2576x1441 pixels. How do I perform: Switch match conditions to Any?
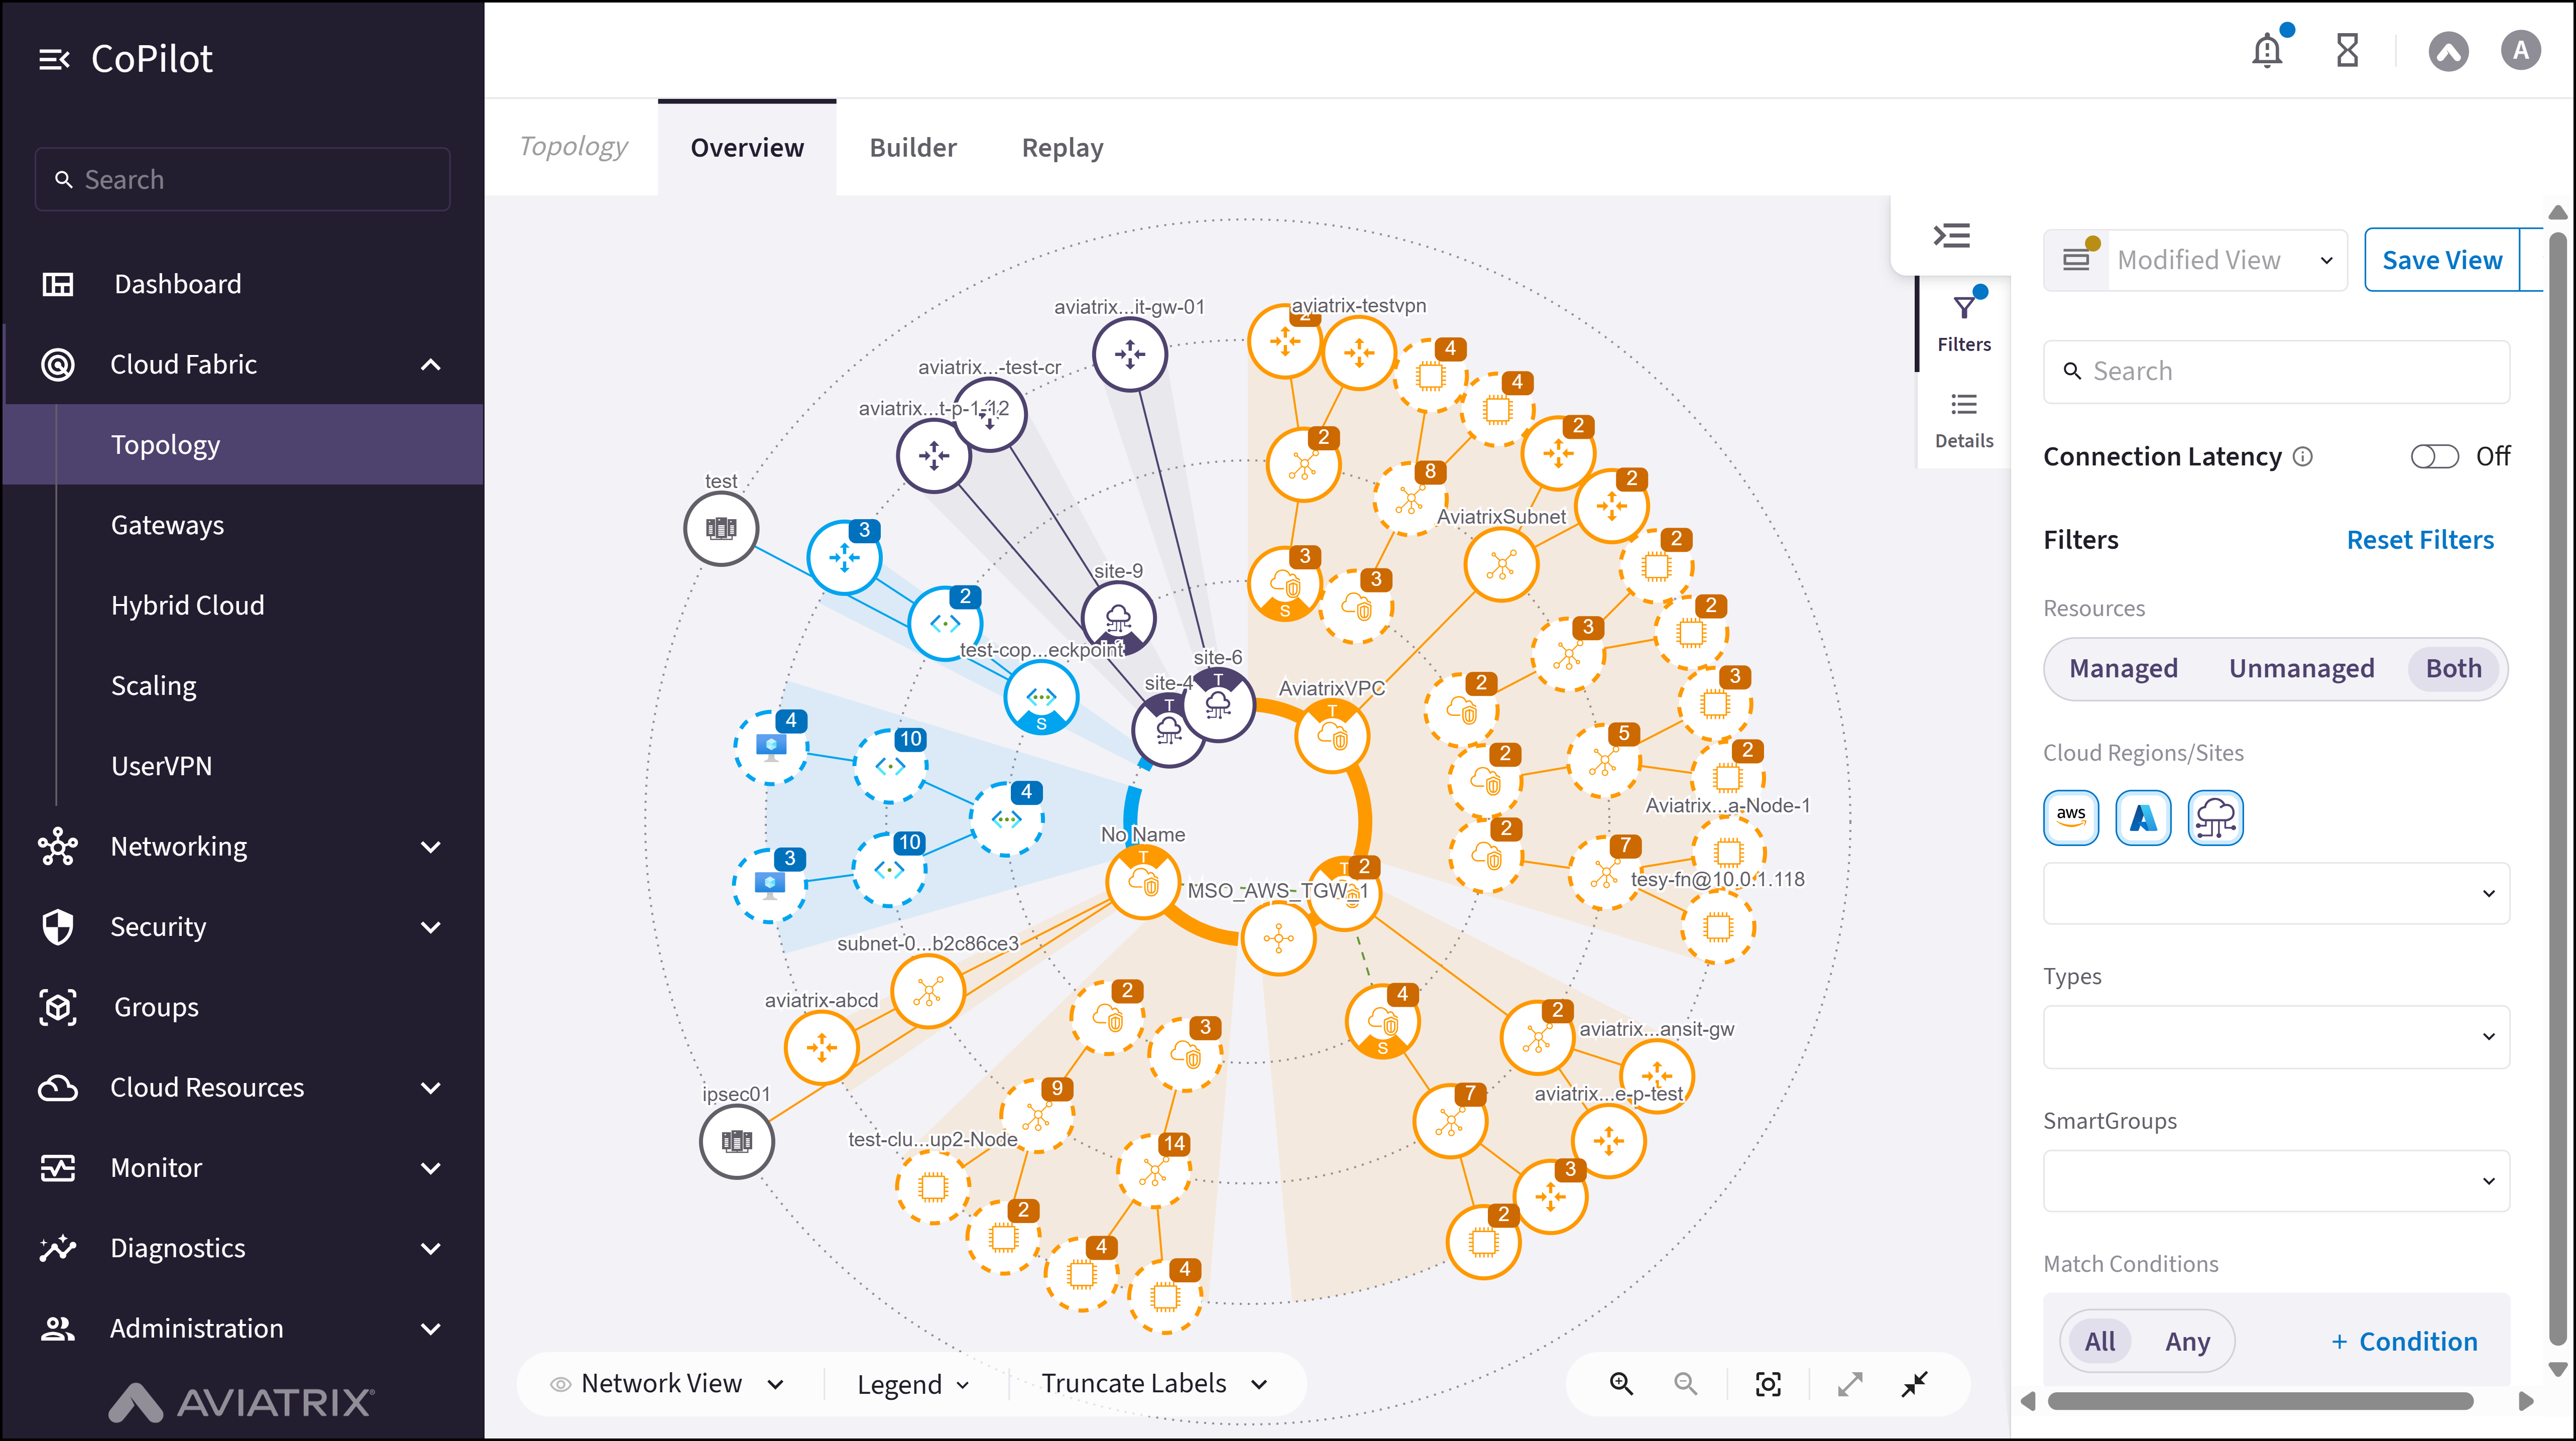[2187, 1341]
